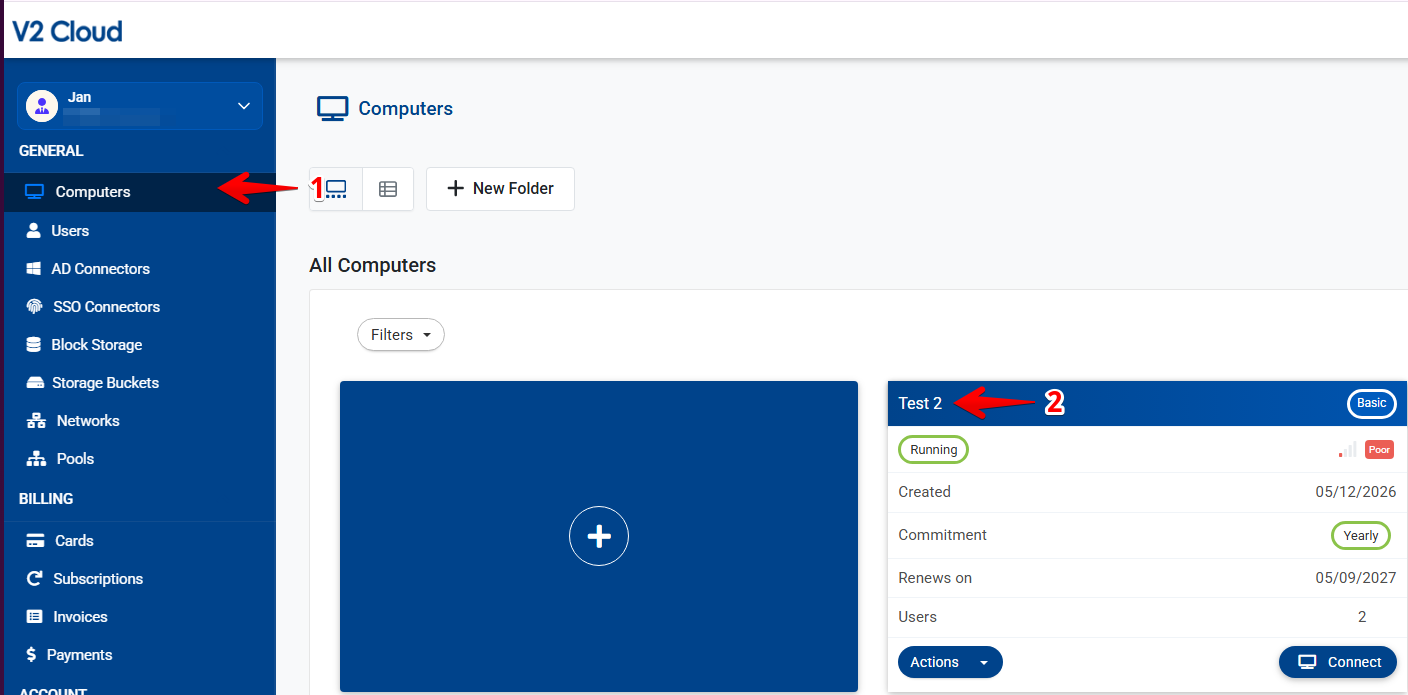
Task: Select Computers in the sidebar
Action: point(140,192)
